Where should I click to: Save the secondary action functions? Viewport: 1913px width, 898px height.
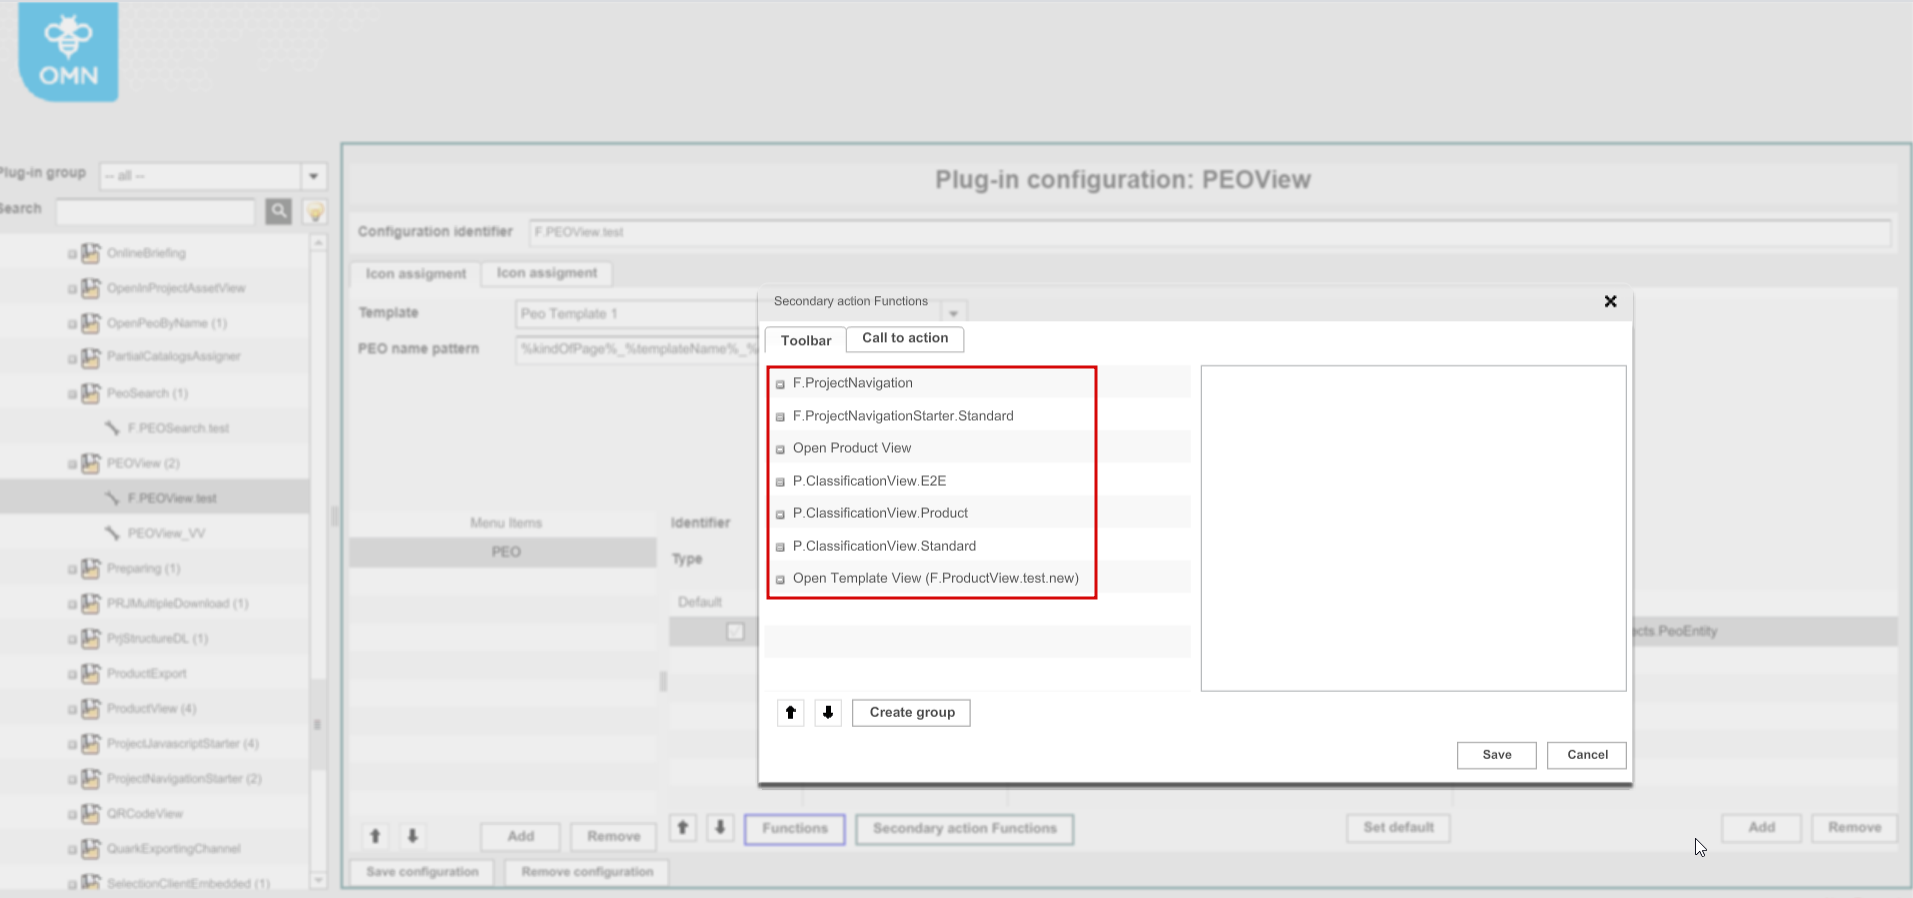click(x=1496, y=755)
